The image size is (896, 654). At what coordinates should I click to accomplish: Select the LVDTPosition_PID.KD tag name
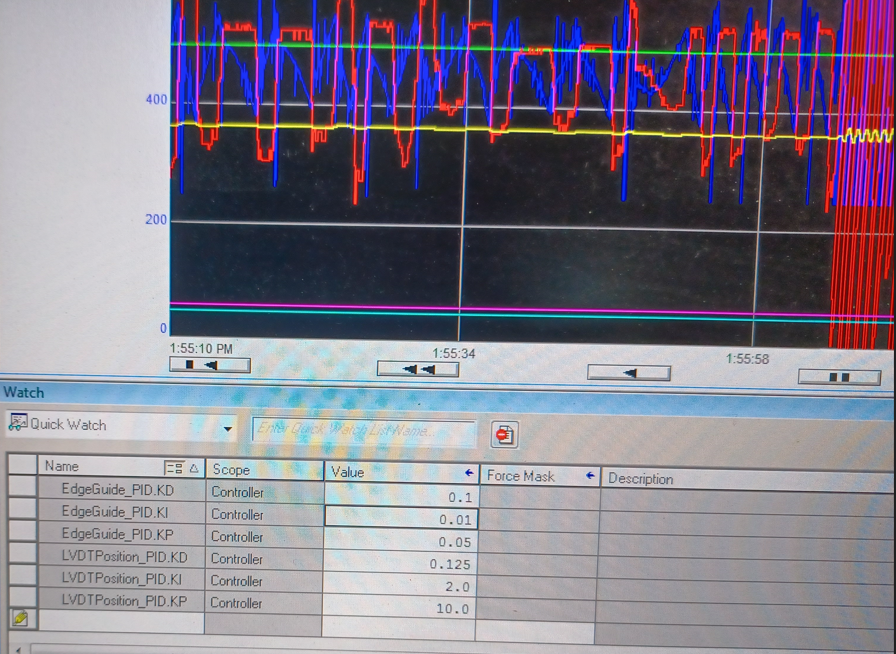124,556
